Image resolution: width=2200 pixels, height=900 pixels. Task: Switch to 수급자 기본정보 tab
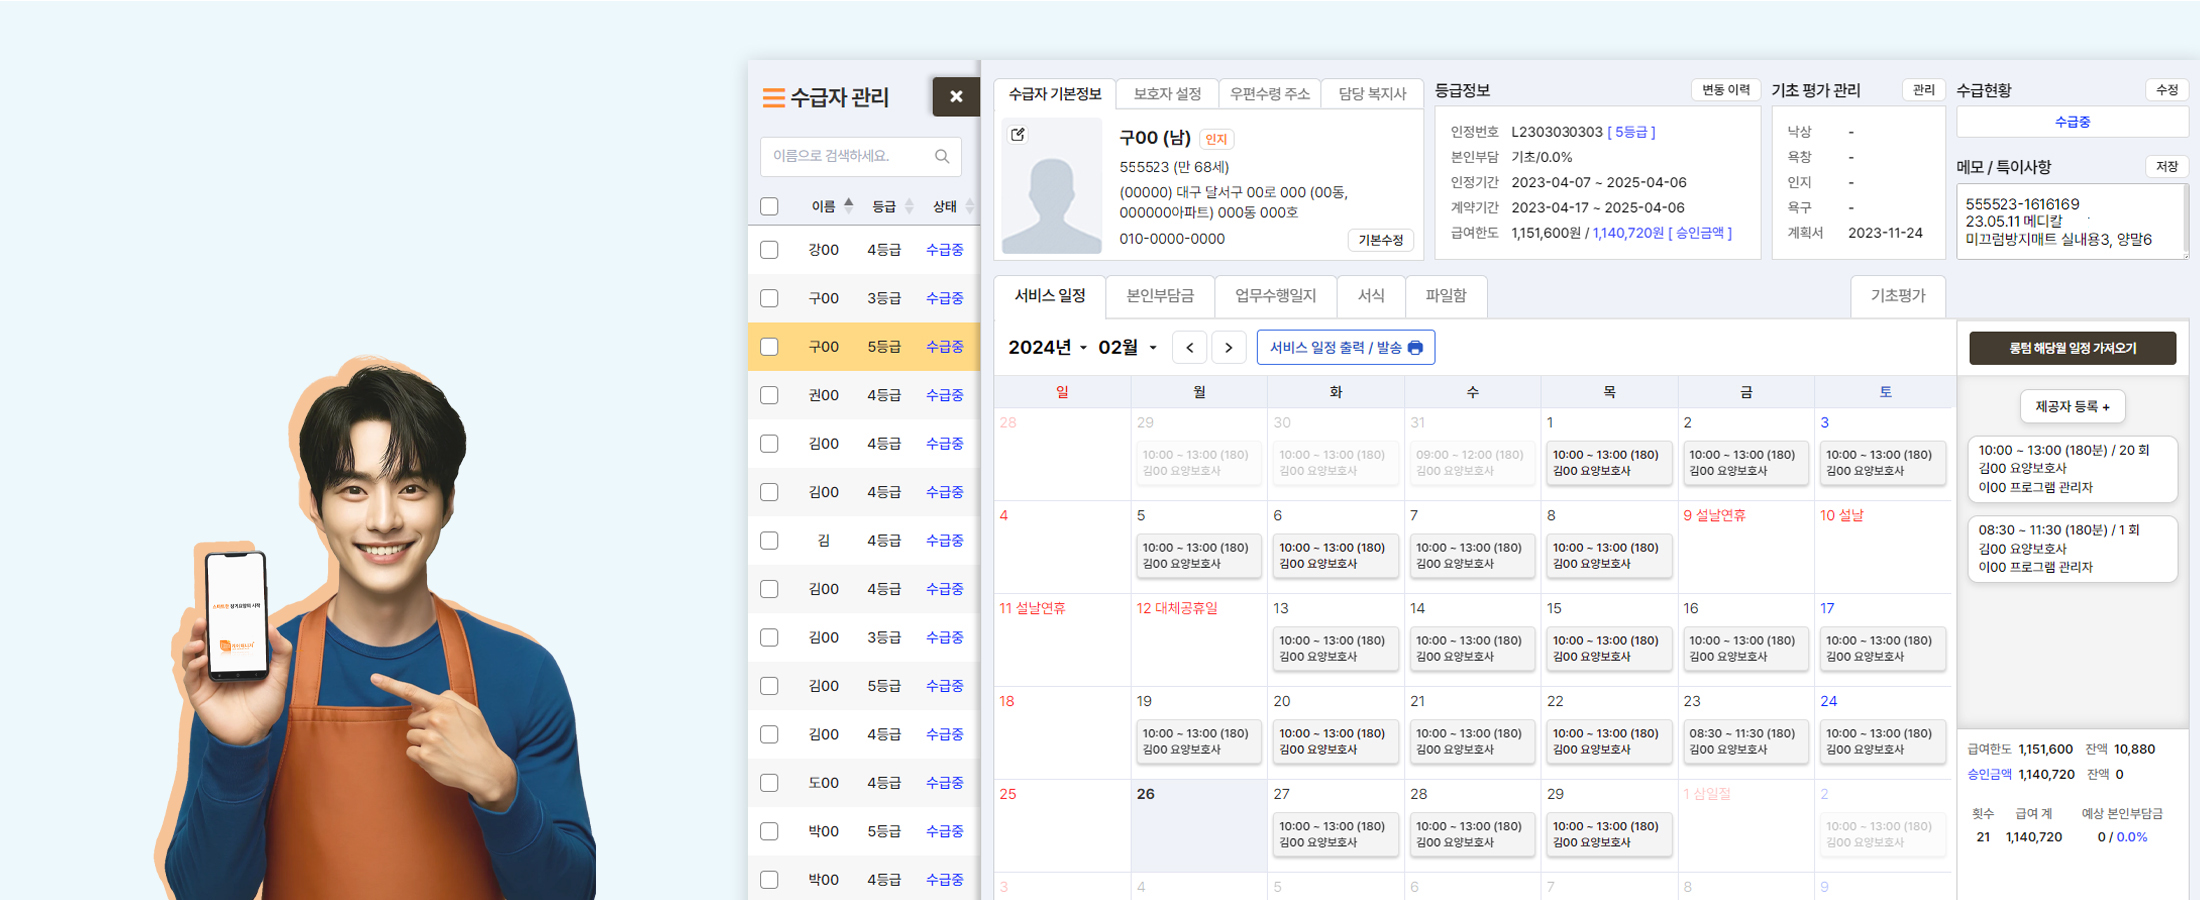(x=1054, y=93)
